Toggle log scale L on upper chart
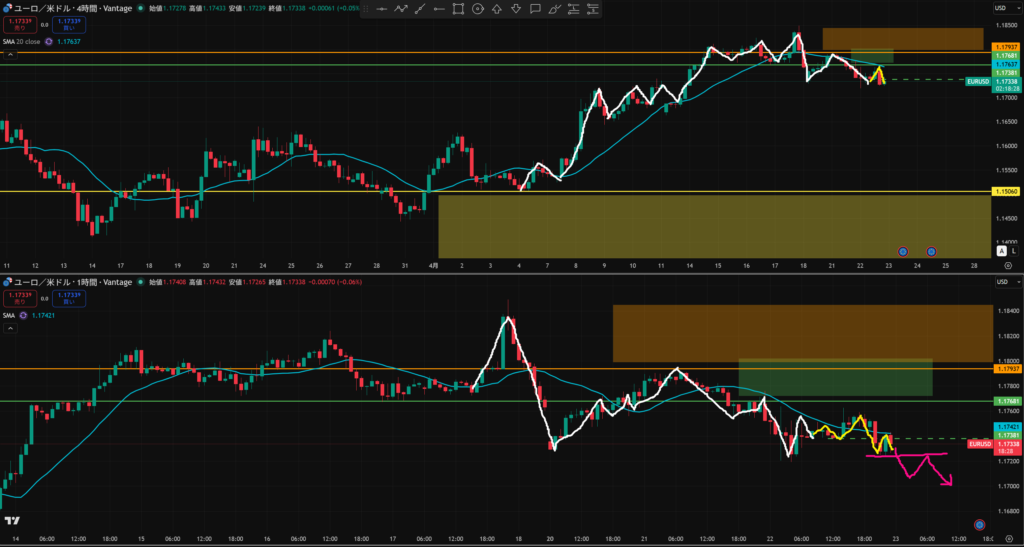The height and width of the screenshot is (547, 1024). point(1013,251)
